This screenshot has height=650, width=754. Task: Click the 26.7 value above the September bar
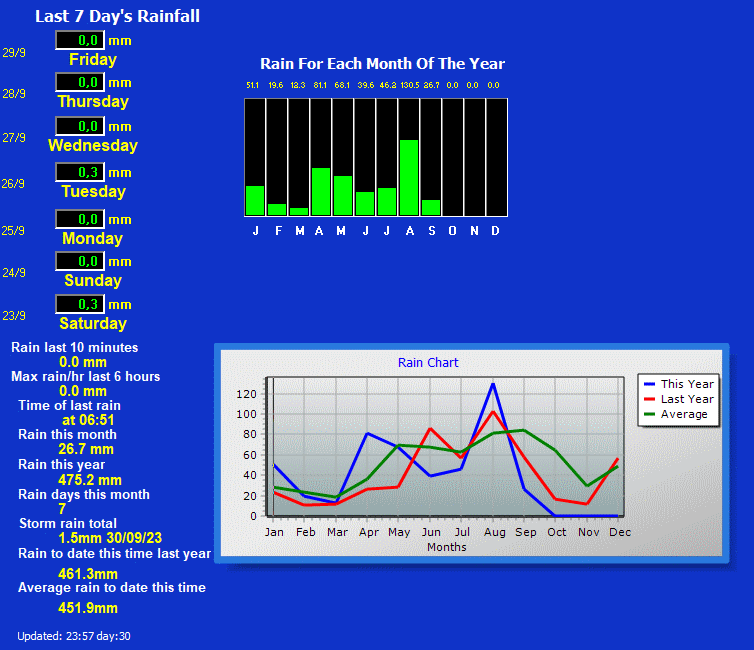[431, 85]
